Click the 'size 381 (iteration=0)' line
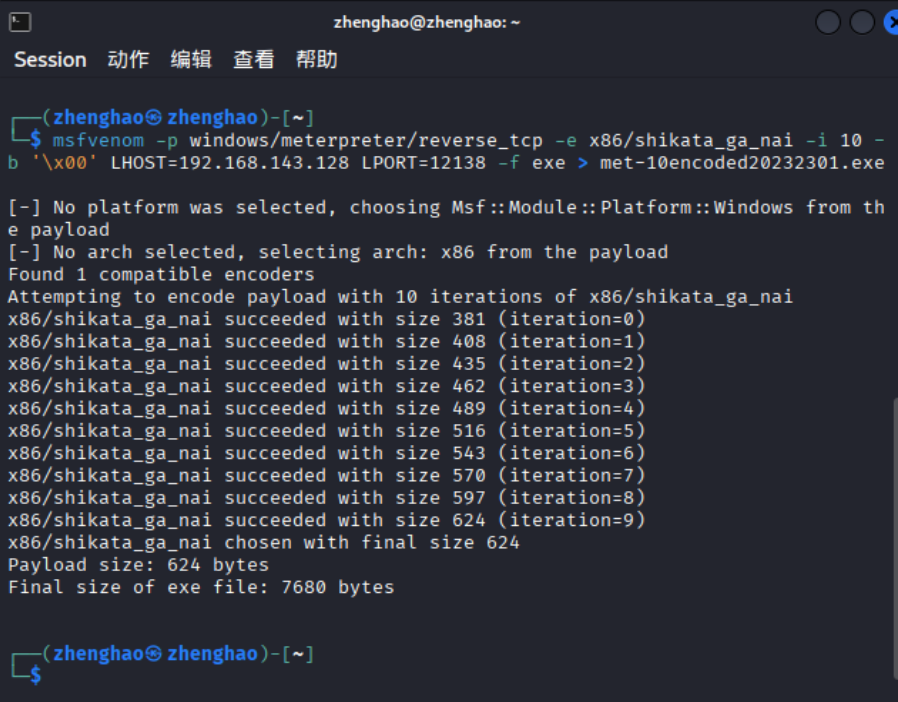898x702 pixels. [326, 319]
